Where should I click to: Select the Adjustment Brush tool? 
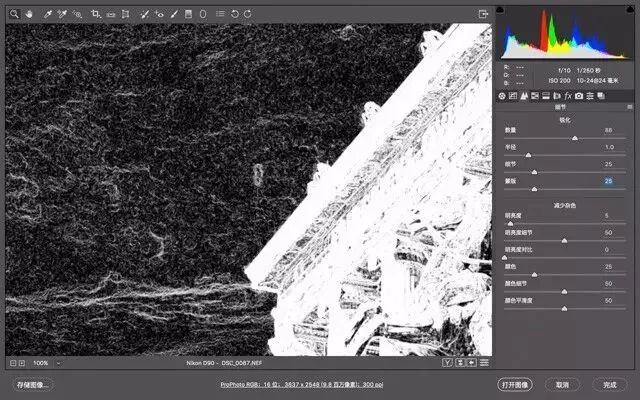174,14
